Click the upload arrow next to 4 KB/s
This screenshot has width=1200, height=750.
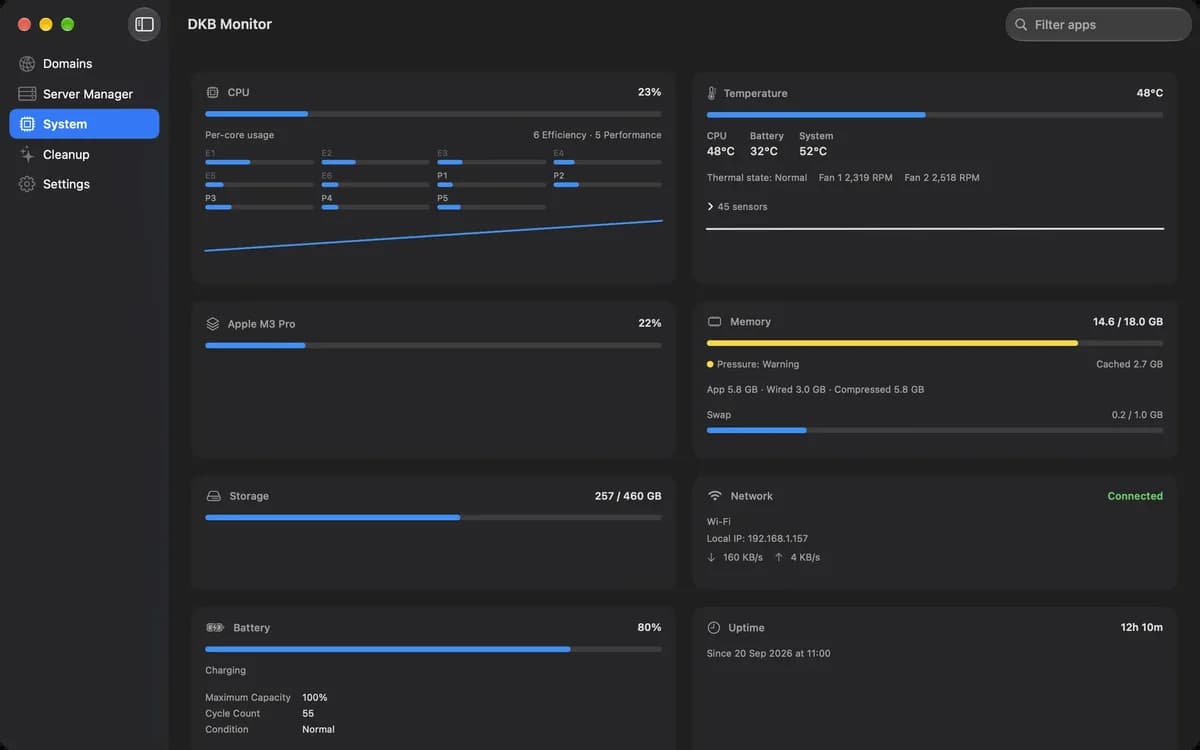(779, 557)
